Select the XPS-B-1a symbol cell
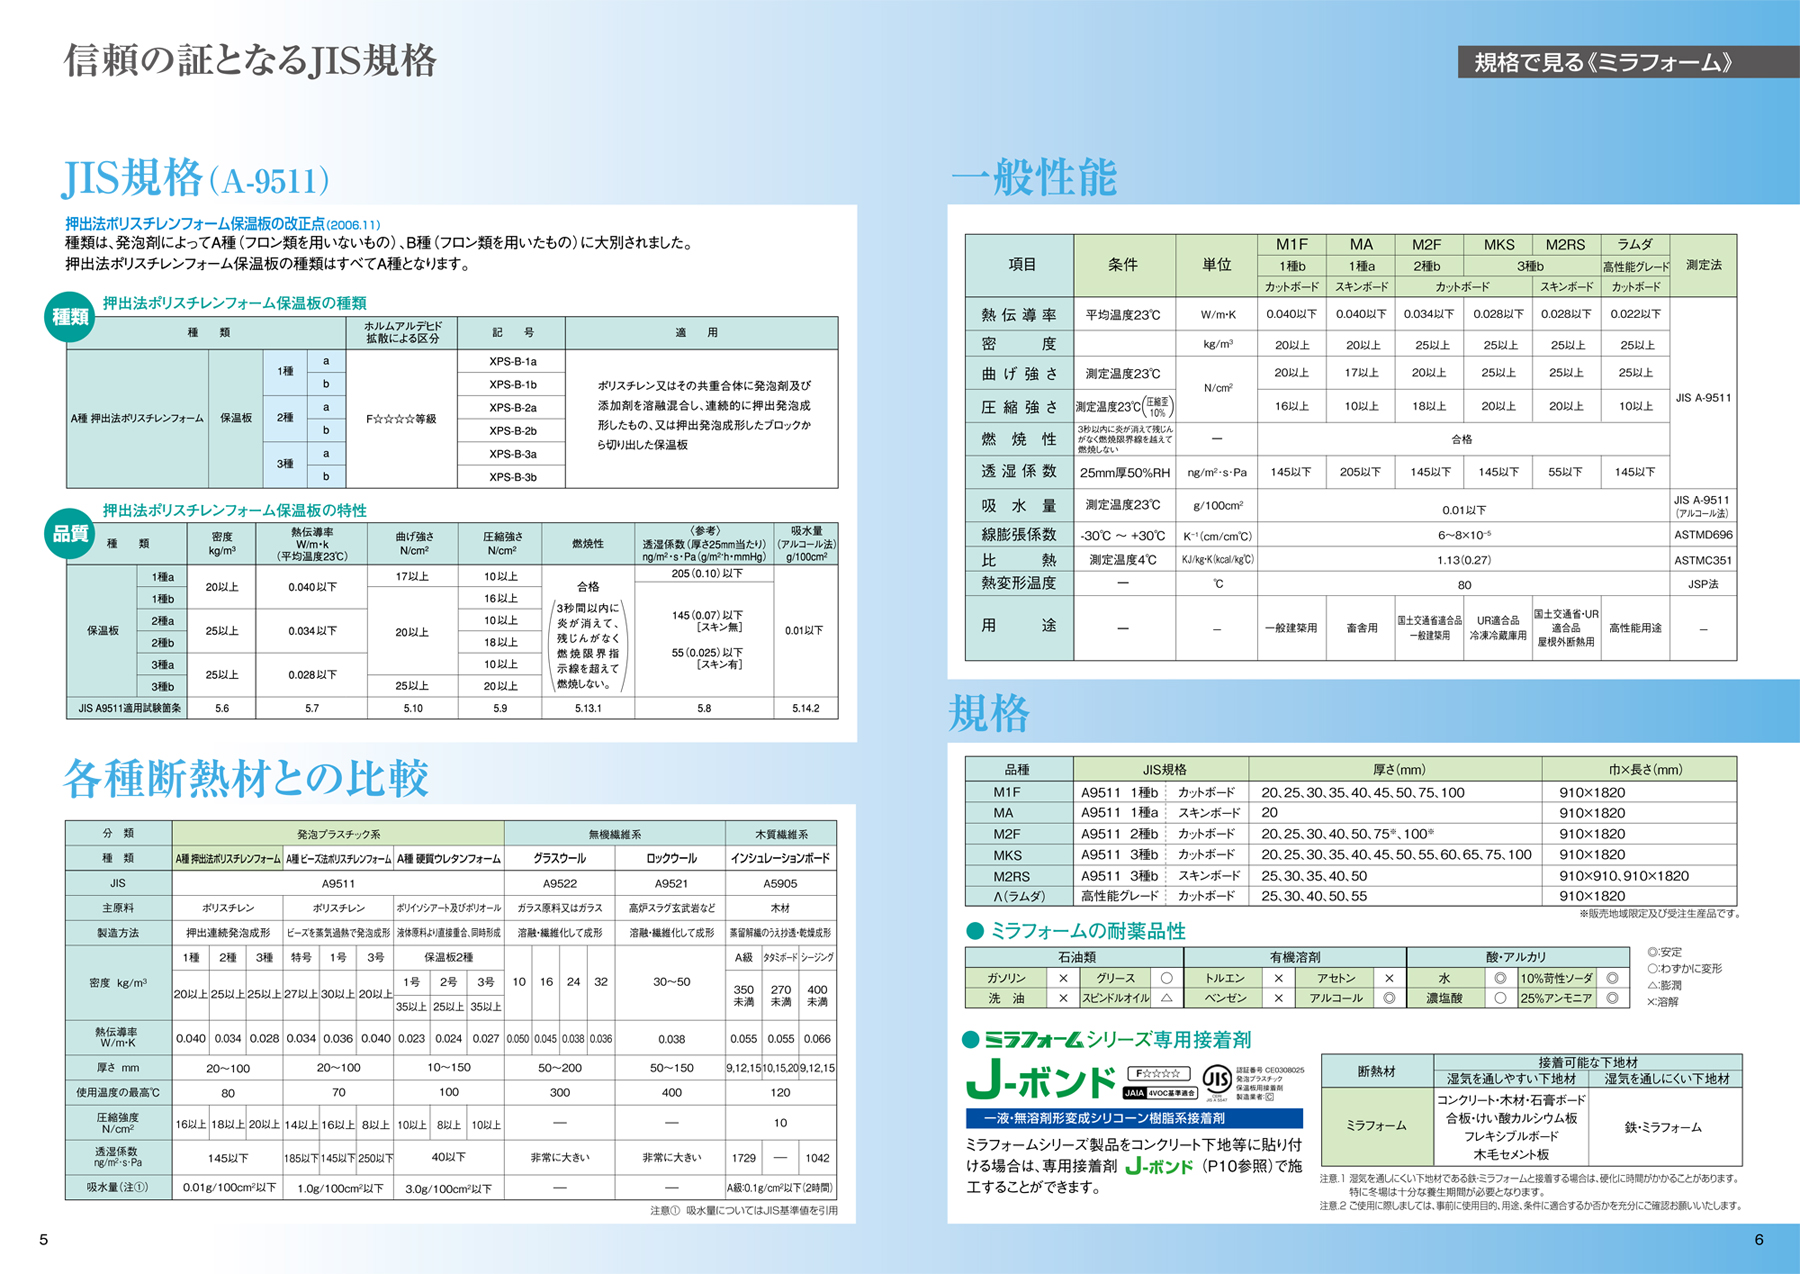The width and height of the screenshot is (1800, 1274). point(512,361)
